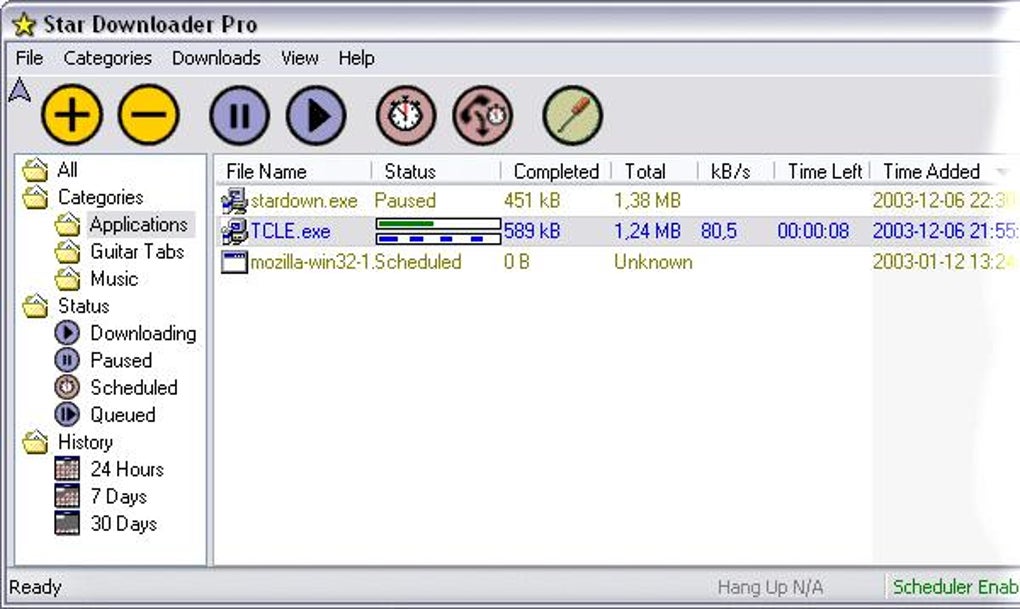The height and width of the screenshot is (609, 1020).
Task: Click the TCLE.exe file icon
Action: point(234,231)
